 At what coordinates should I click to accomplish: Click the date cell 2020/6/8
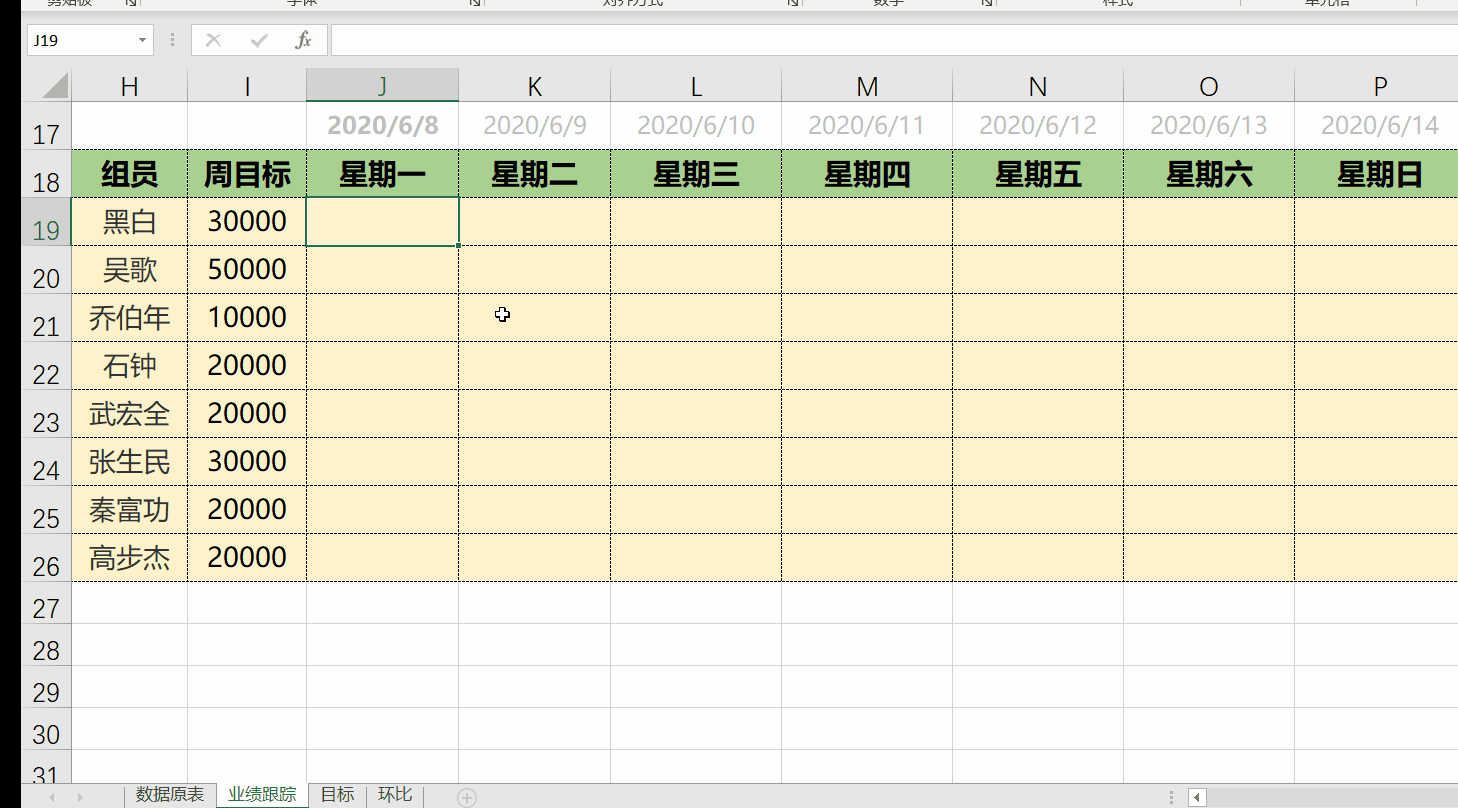tap(382, 126)
